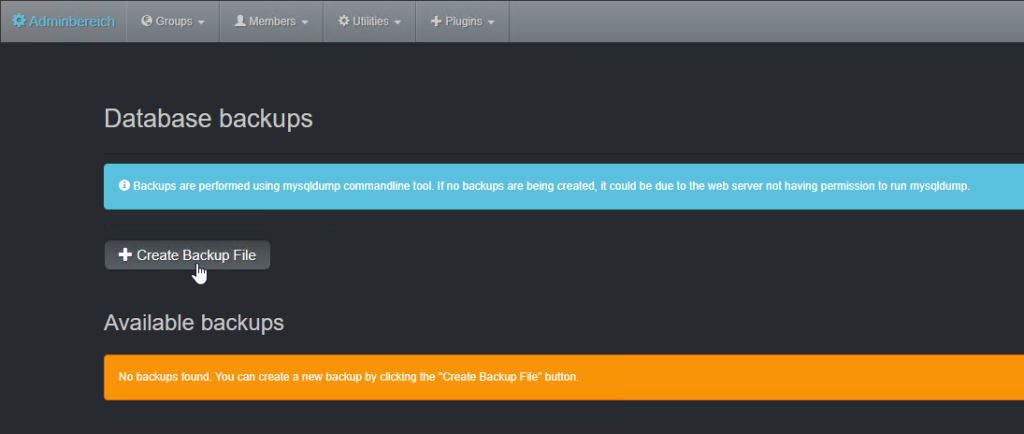This screenshot has height=434, width=1024.
Task: Expand the Members dropdown caret
Action: click(x=305, y=22)
